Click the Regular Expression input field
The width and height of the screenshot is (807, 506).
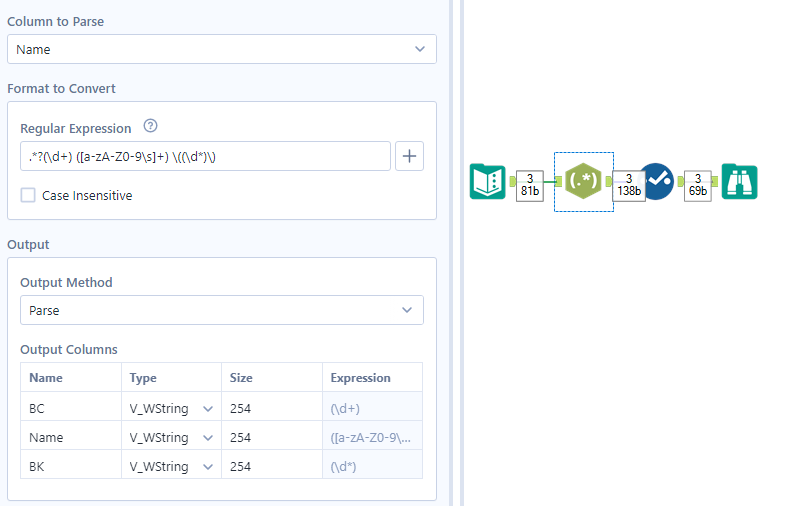tap(205, 156)
